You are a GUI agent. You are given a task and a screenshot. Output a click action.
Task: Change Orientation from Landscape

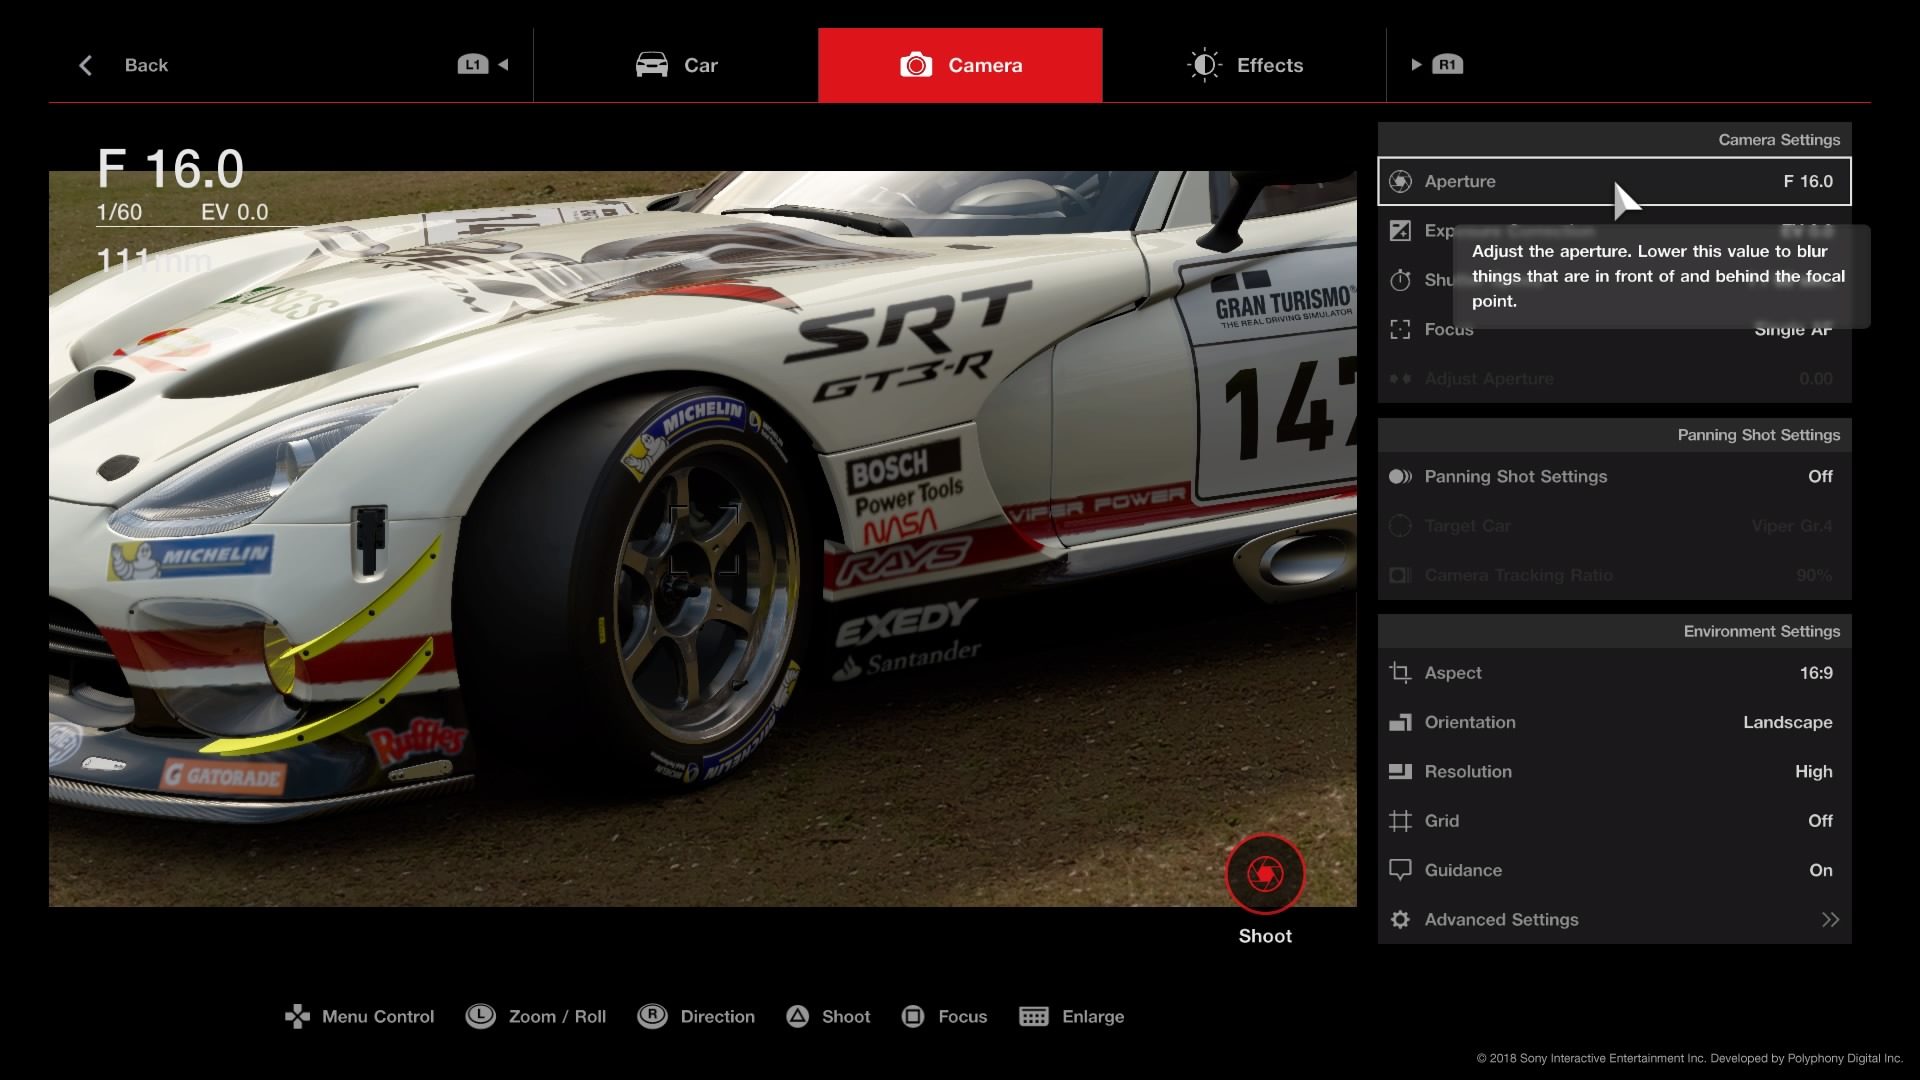pyautogui.click(x=1788, y=722)
